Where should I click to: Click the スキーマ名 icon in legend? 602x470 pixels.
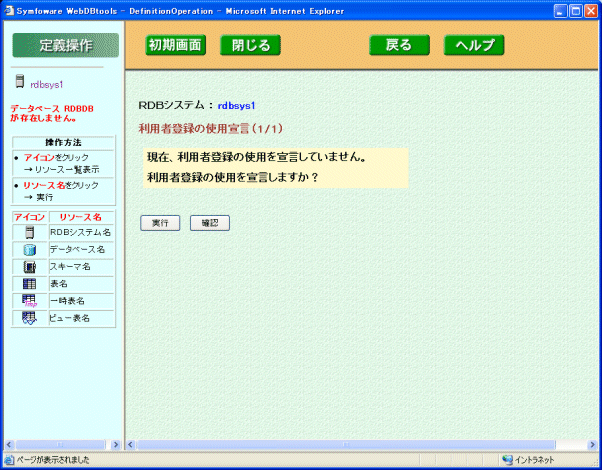(x=29, y=267)
